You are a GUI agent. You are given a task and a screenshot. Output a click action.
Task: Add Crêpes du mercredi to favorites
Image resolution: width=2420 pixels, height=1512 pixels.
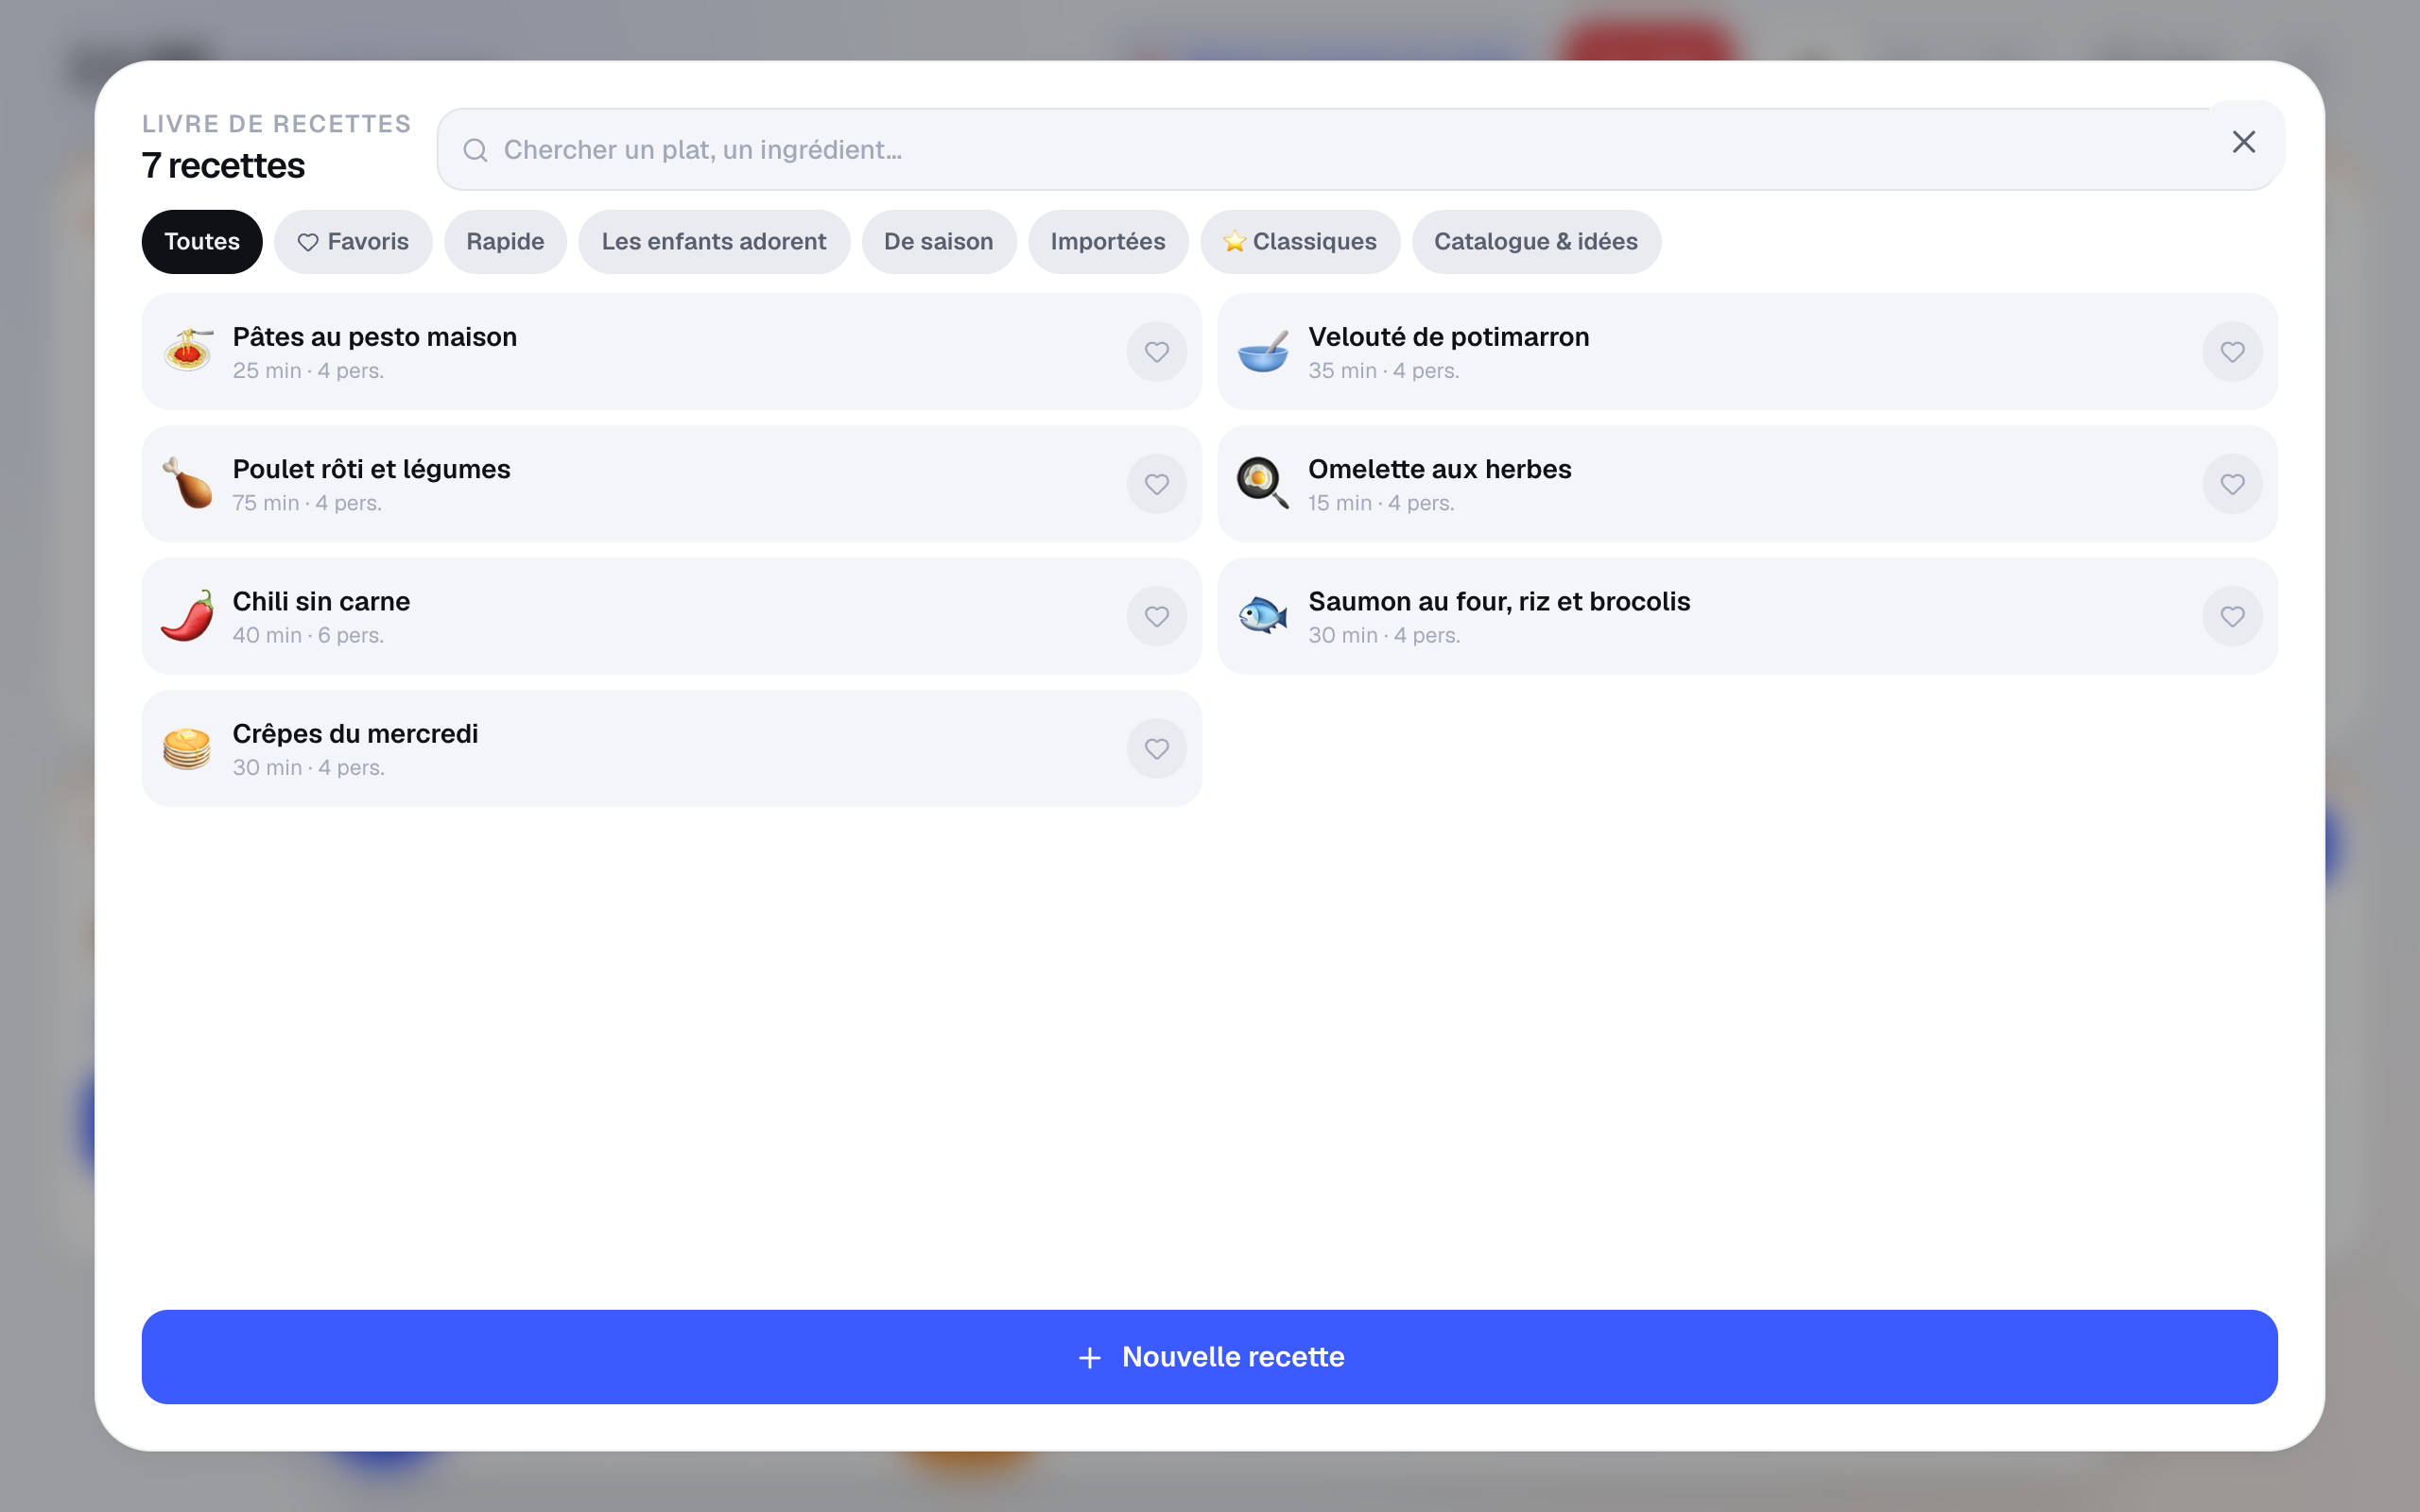[1156, 748]
